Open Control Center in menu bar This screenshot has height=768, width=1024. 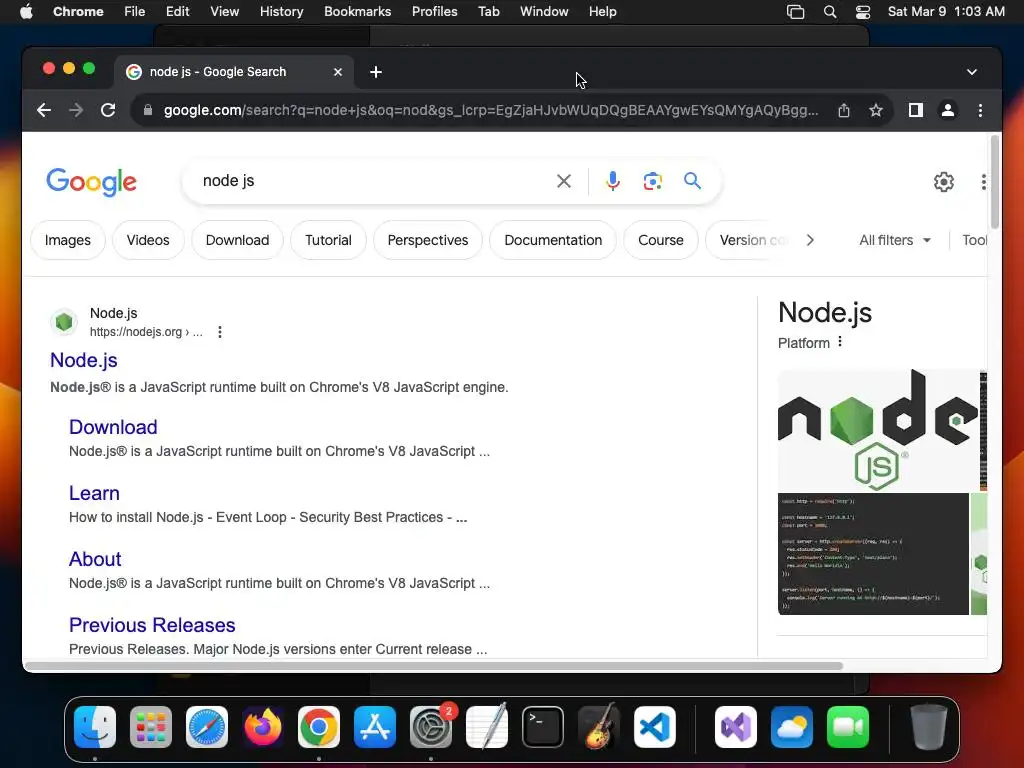pos(863,12)
